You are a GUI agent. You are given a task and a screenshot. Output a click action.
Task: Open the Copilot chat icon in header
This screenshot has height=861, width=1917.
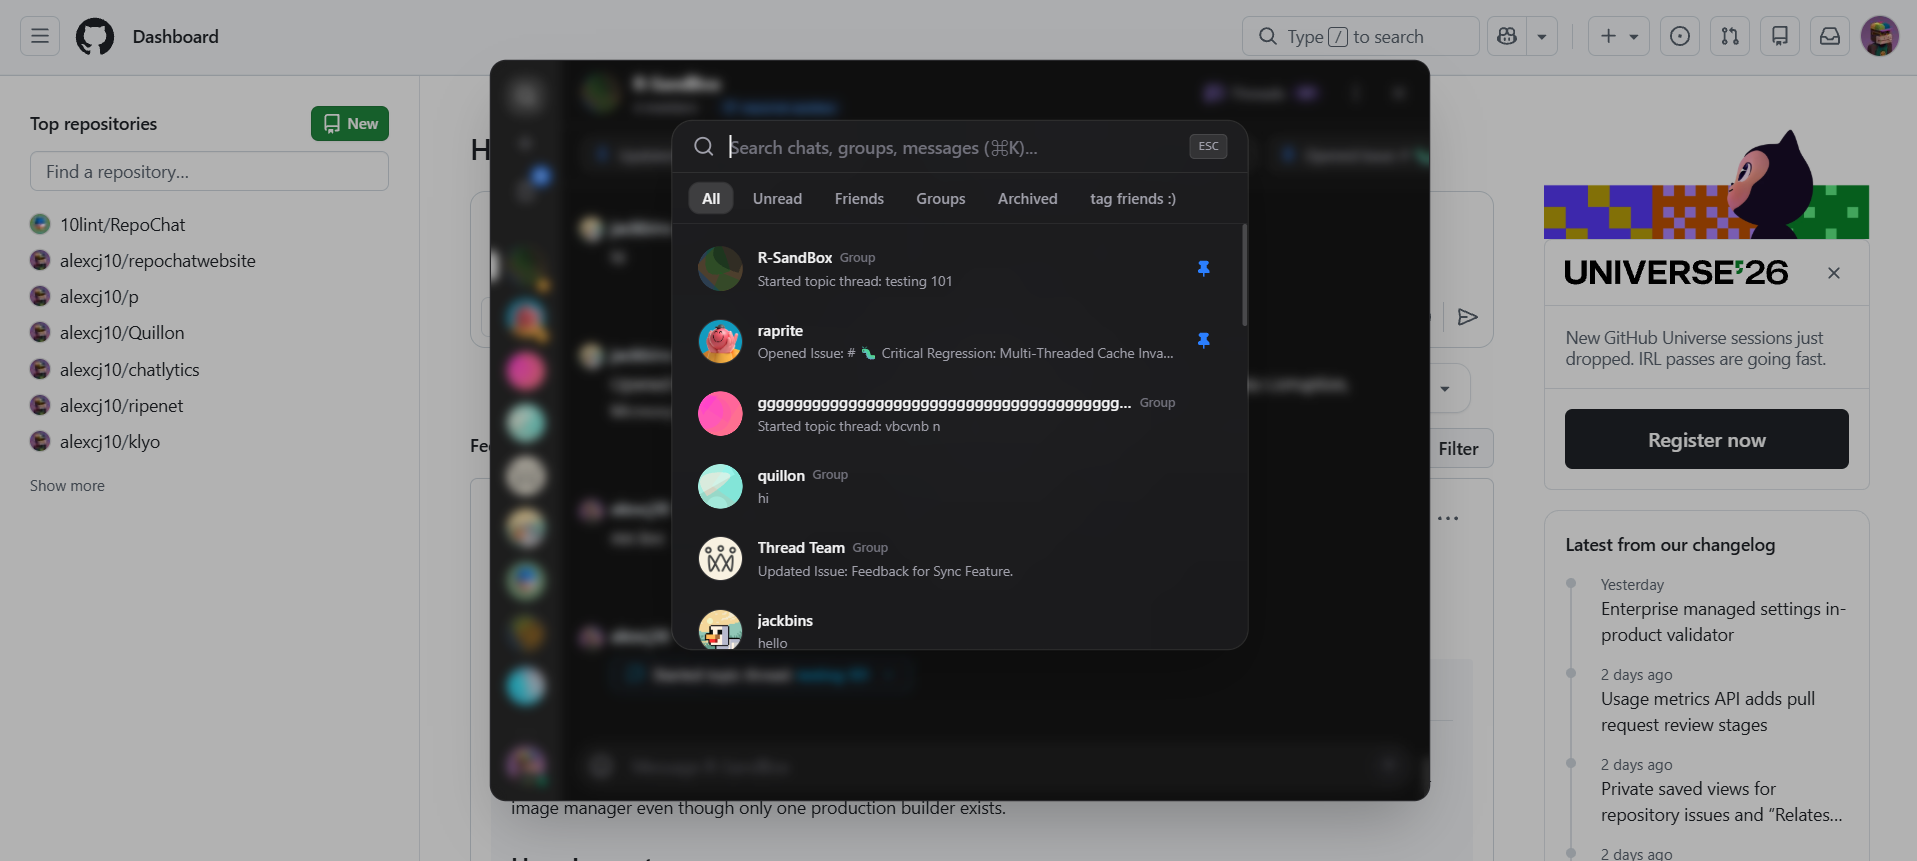1507,36
